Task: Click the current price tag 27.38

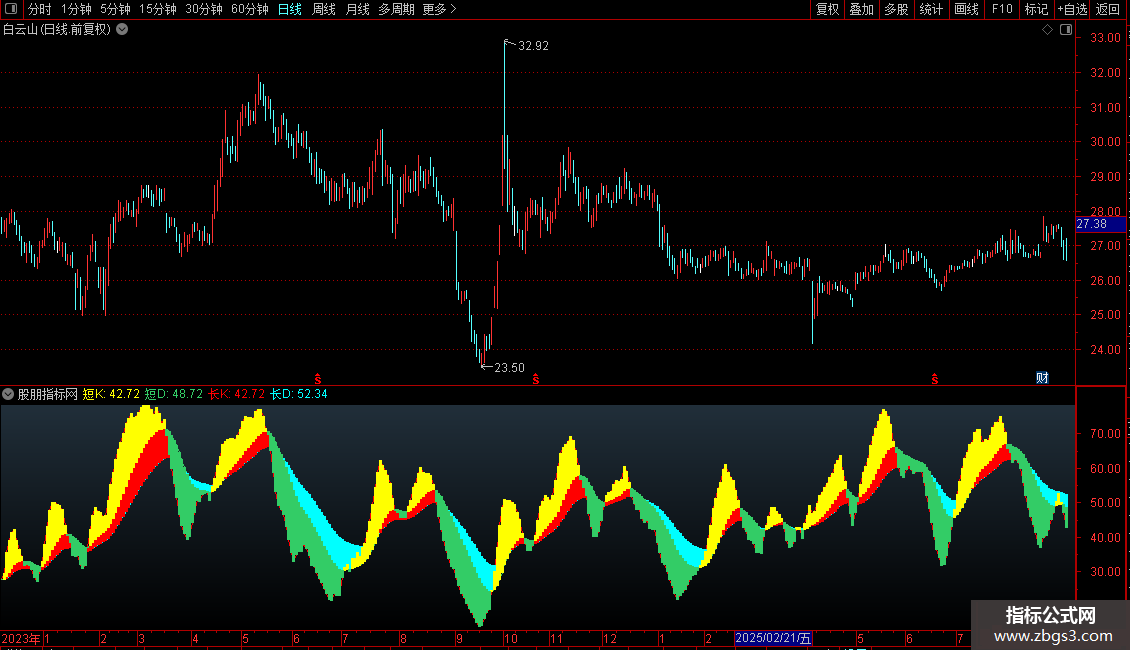Action: pos(1100,224)
